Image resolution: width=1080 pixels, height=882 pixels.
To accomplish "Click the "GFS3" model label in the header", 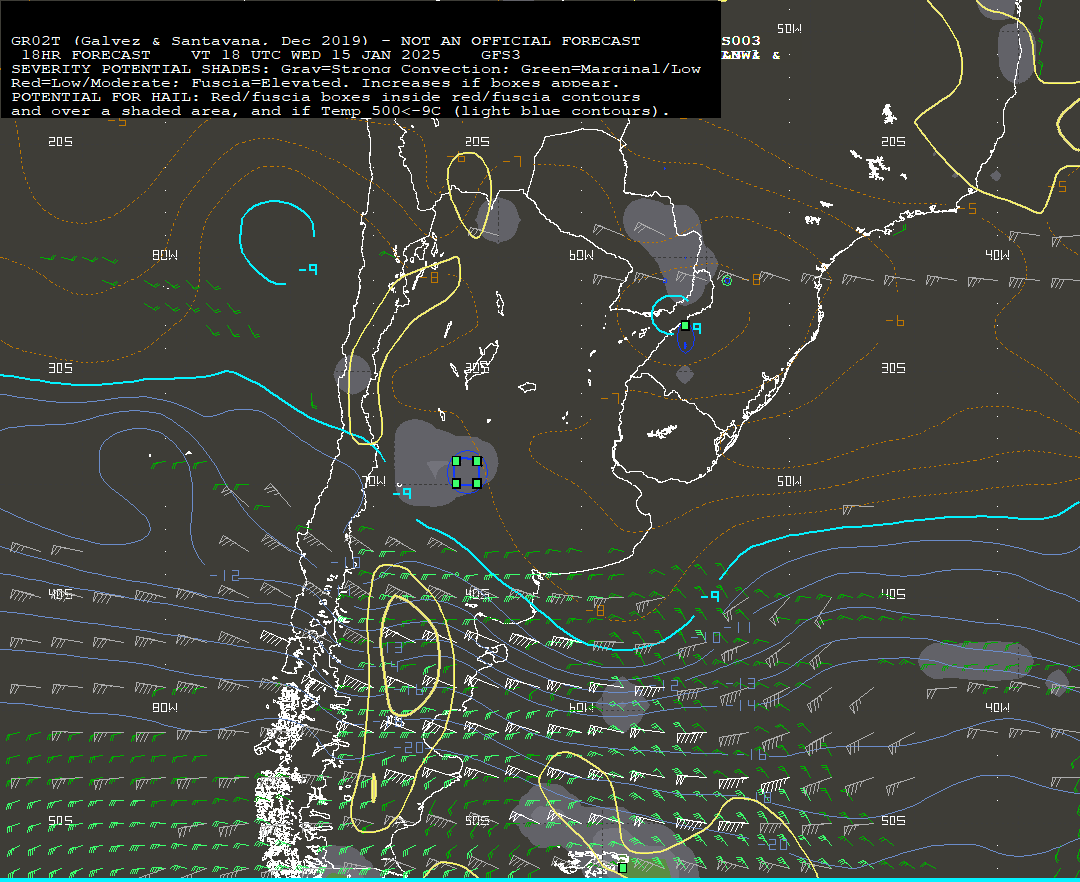I will point(501,55).
